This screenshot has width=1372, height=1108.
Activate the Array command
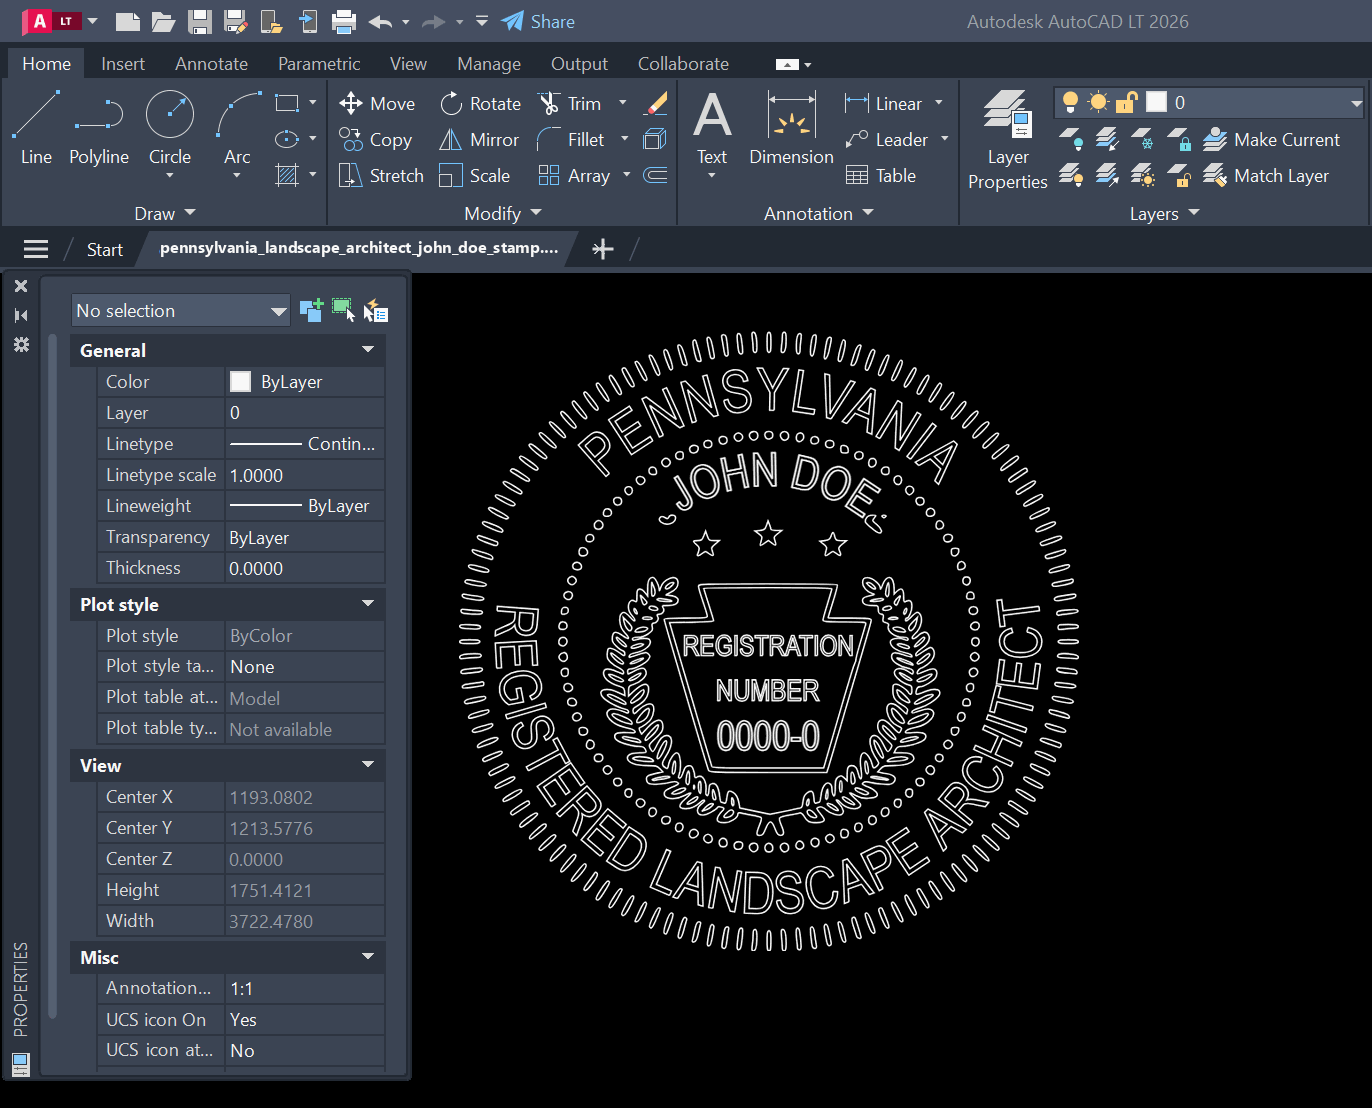tap(574, 175)
